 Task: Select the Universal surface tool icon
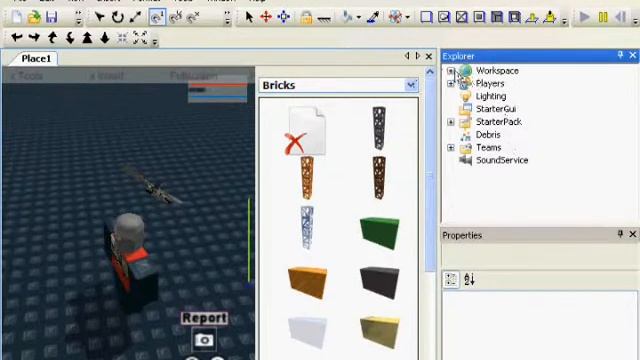(x=514, y=17)
